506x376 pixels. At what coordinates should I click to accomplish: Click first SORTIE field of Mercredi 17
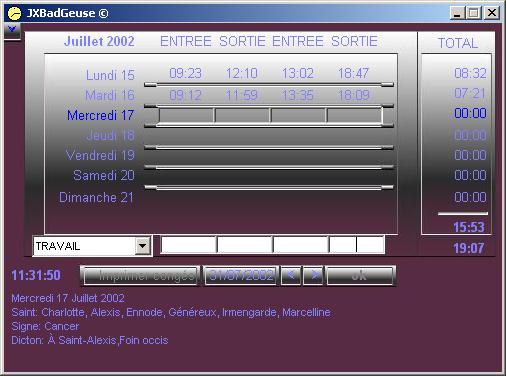click(x=242, y=115)
